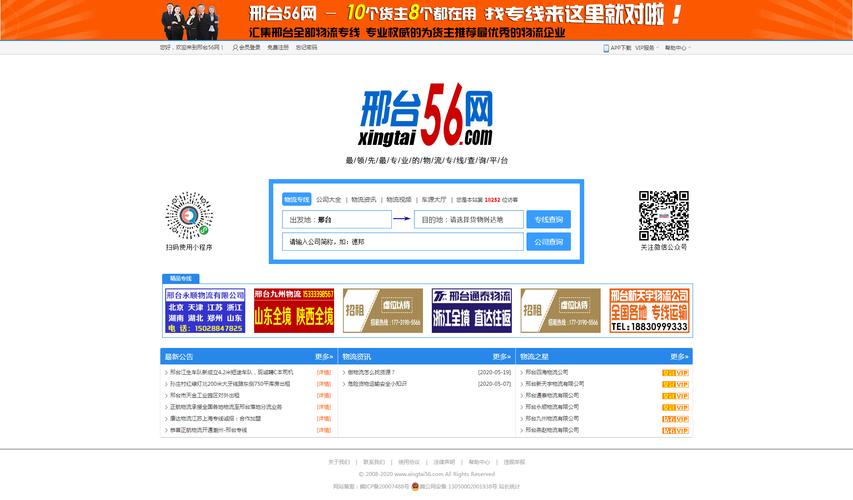Click the 忘记密码 link
This screenshot has width=853, height=500.
pos(306,48)
